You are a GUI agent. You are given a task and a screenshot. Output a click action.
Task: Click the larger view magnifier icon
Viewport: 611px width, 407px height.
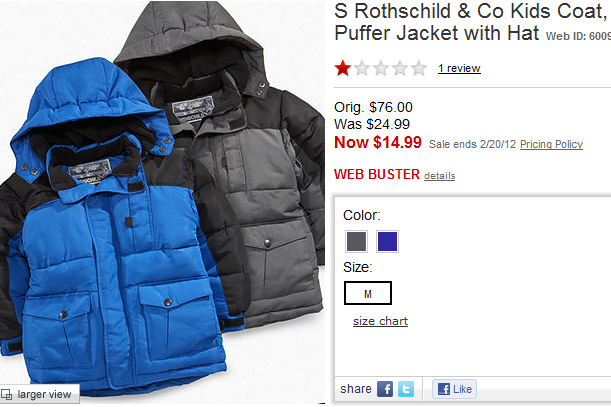pyautogui.click(x=7, y=395)
